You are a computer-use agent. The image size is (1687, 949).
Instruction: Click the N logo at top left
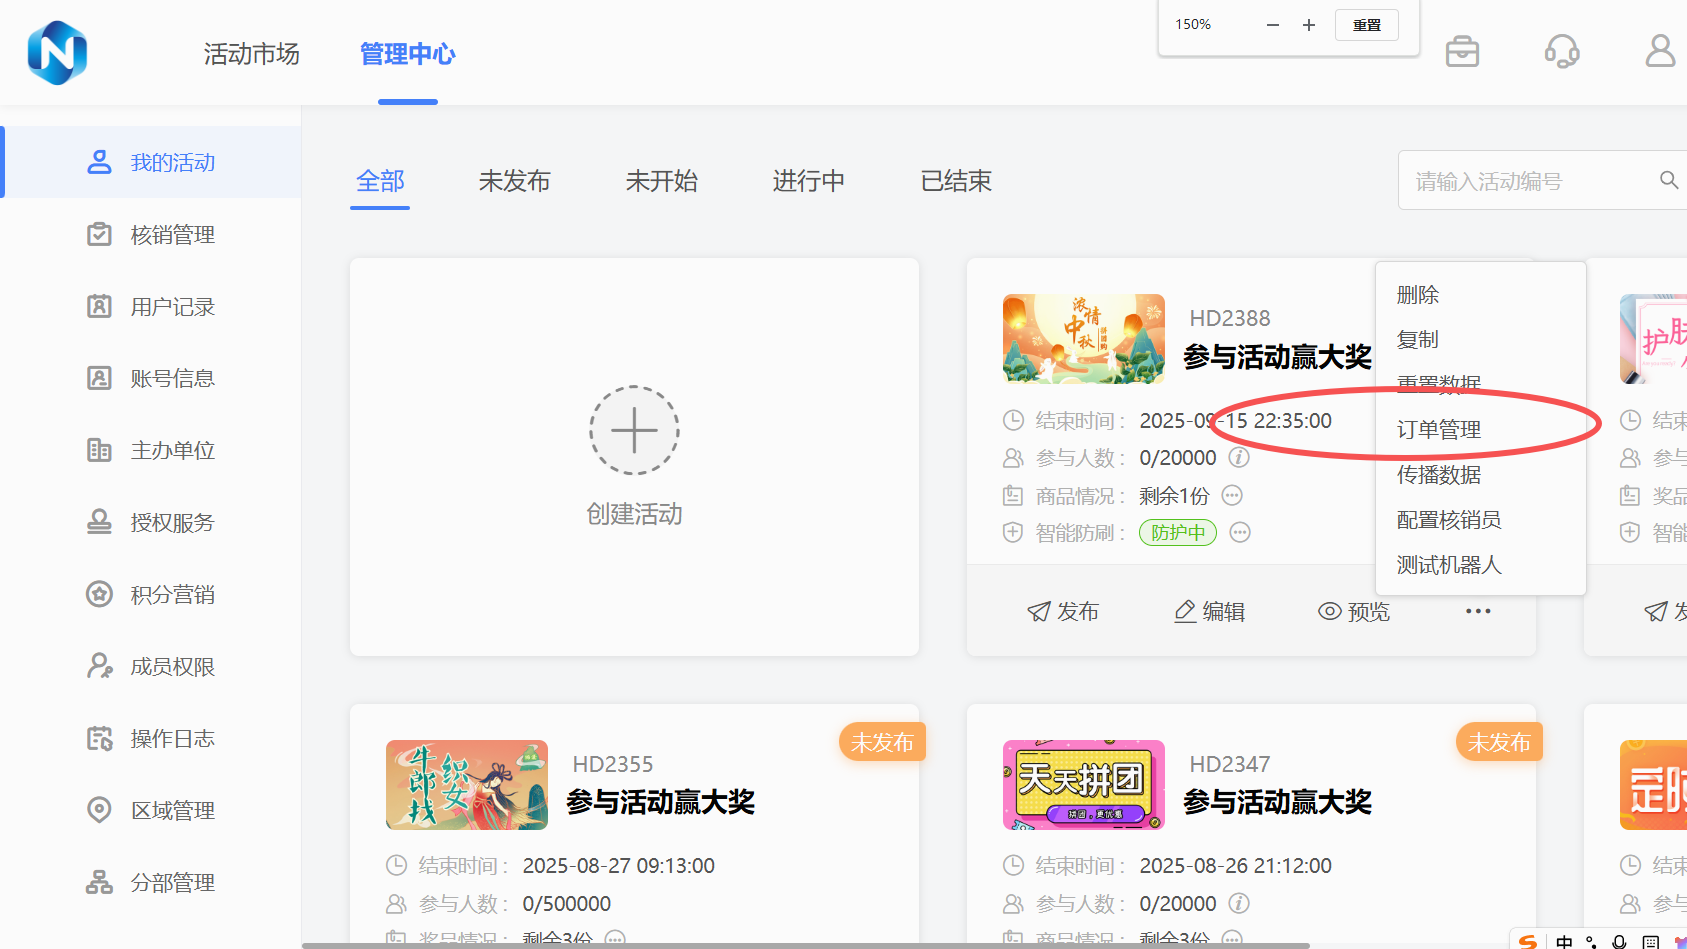pyautogui.click(x=57, y=53)
